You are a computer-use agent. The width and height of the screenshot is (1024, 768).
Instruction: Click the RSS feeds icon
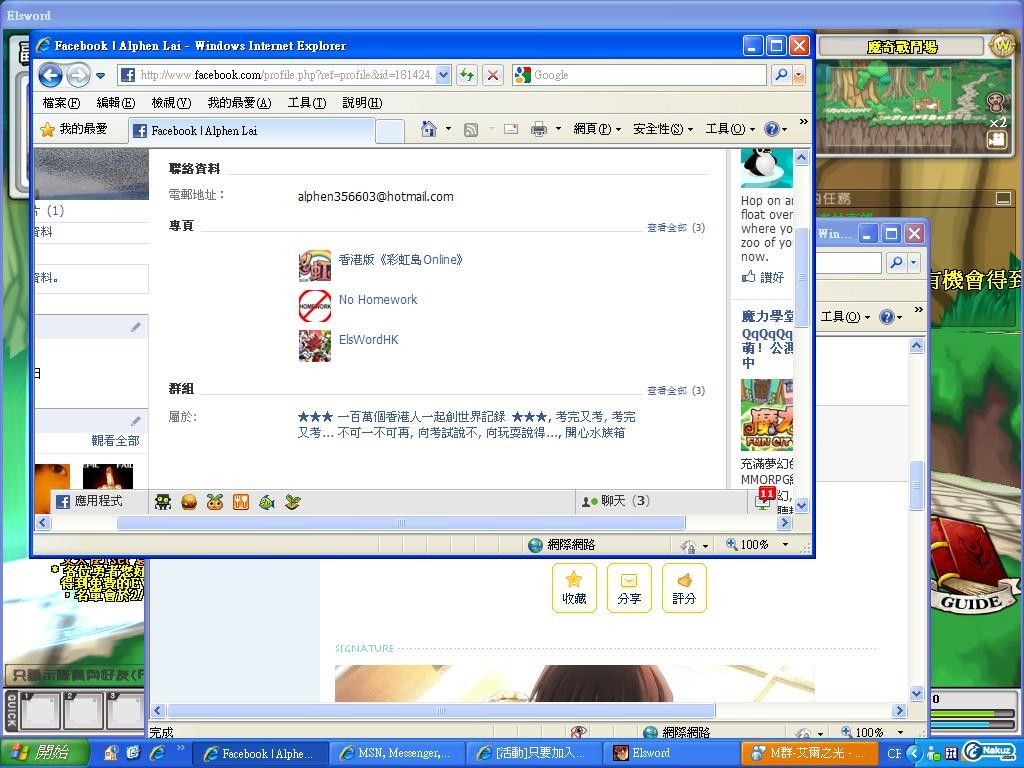470,129
